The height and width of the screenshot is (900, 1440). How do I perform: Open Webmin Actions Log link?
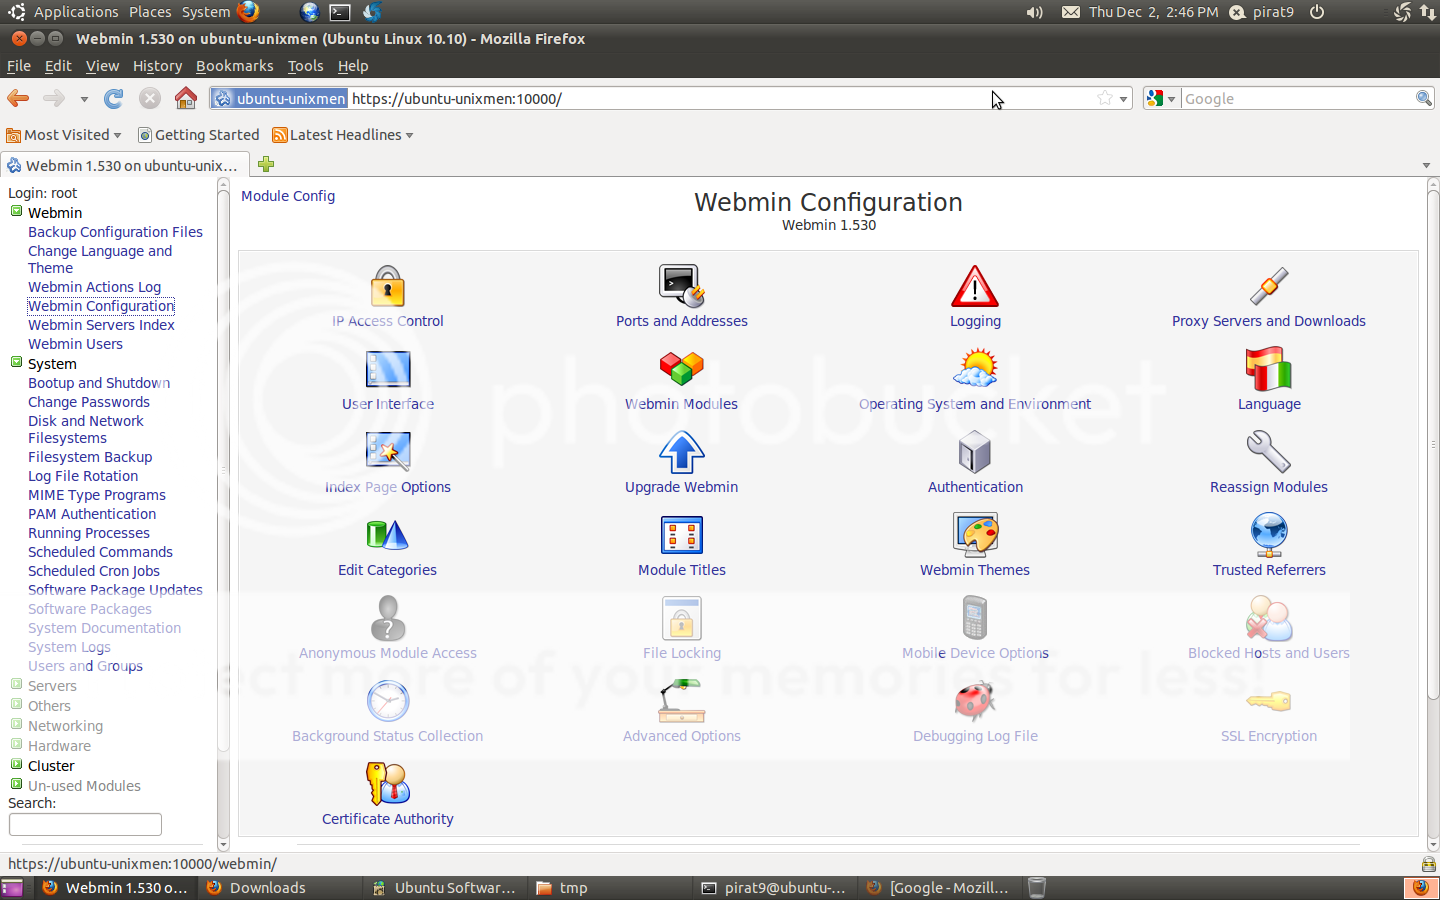(94, 287)
